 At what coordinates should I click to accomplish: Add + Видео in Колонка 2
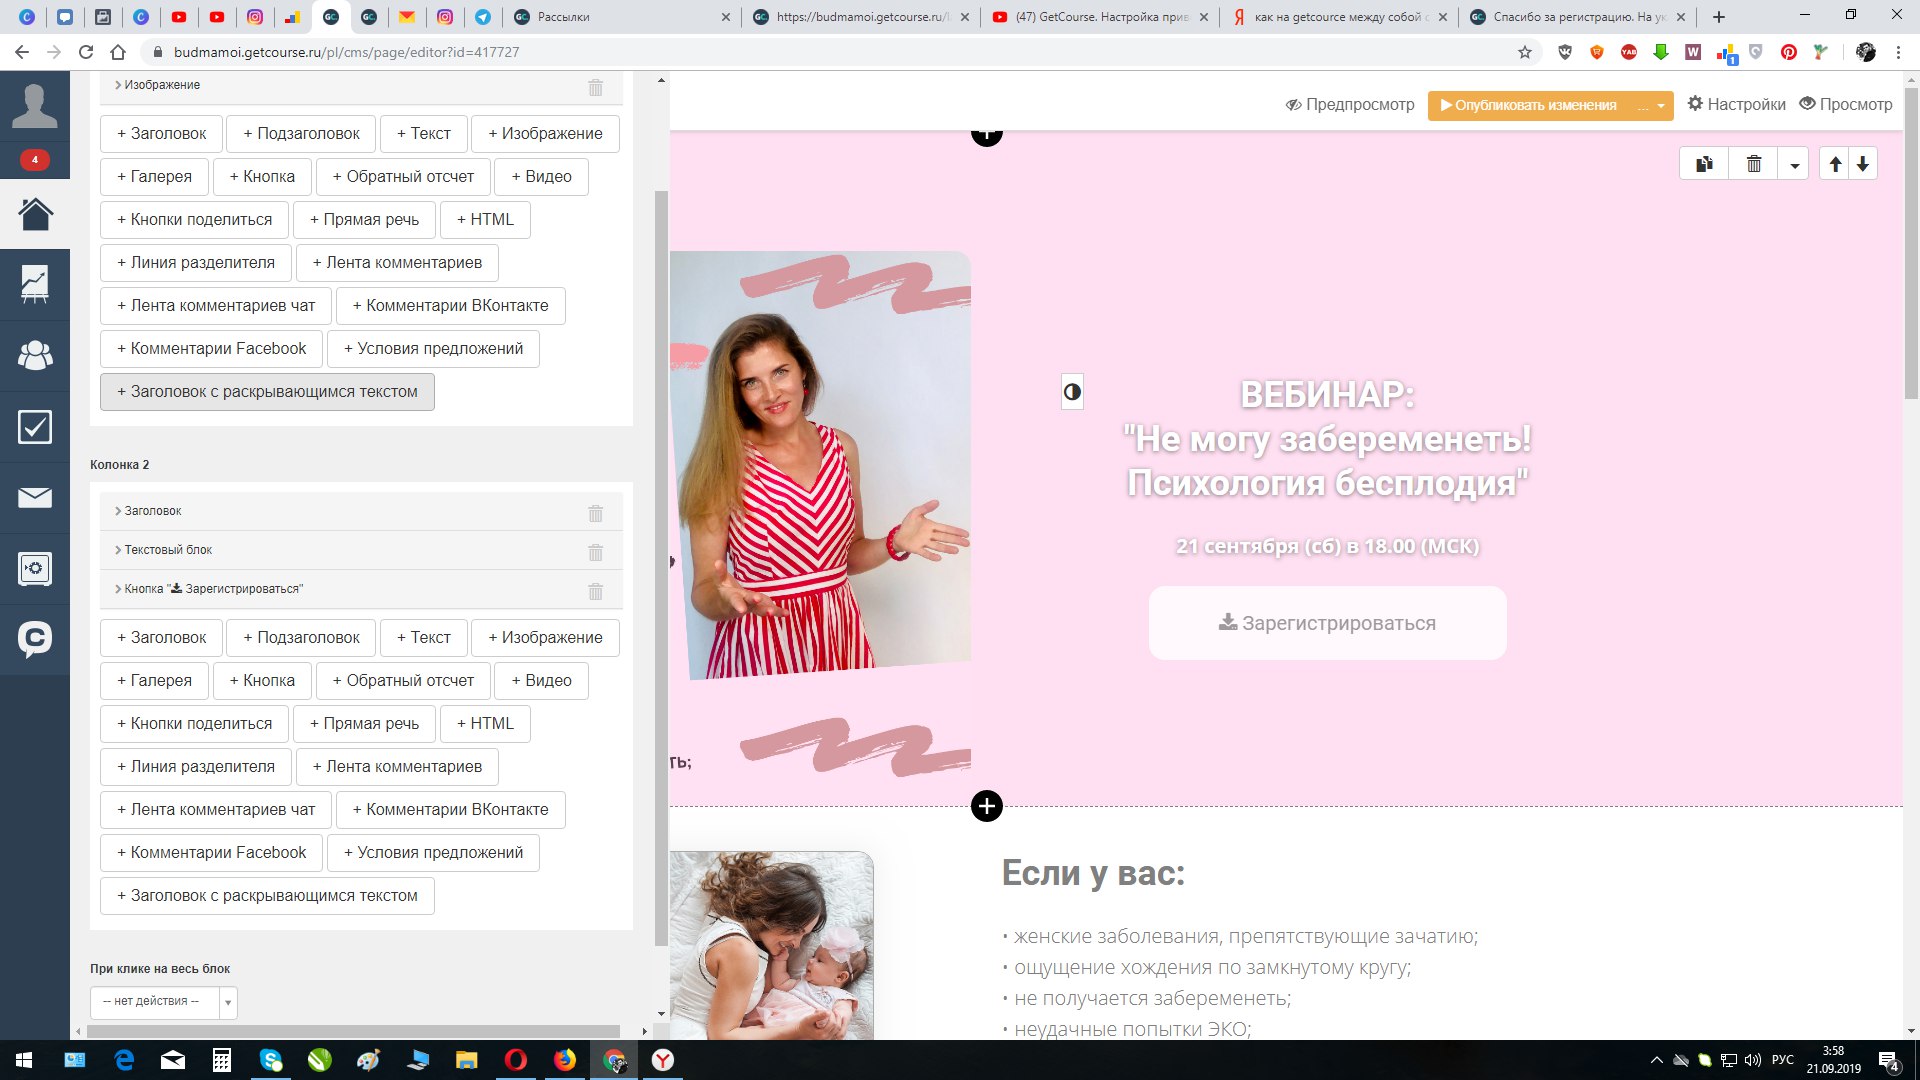tap(541, 681)
